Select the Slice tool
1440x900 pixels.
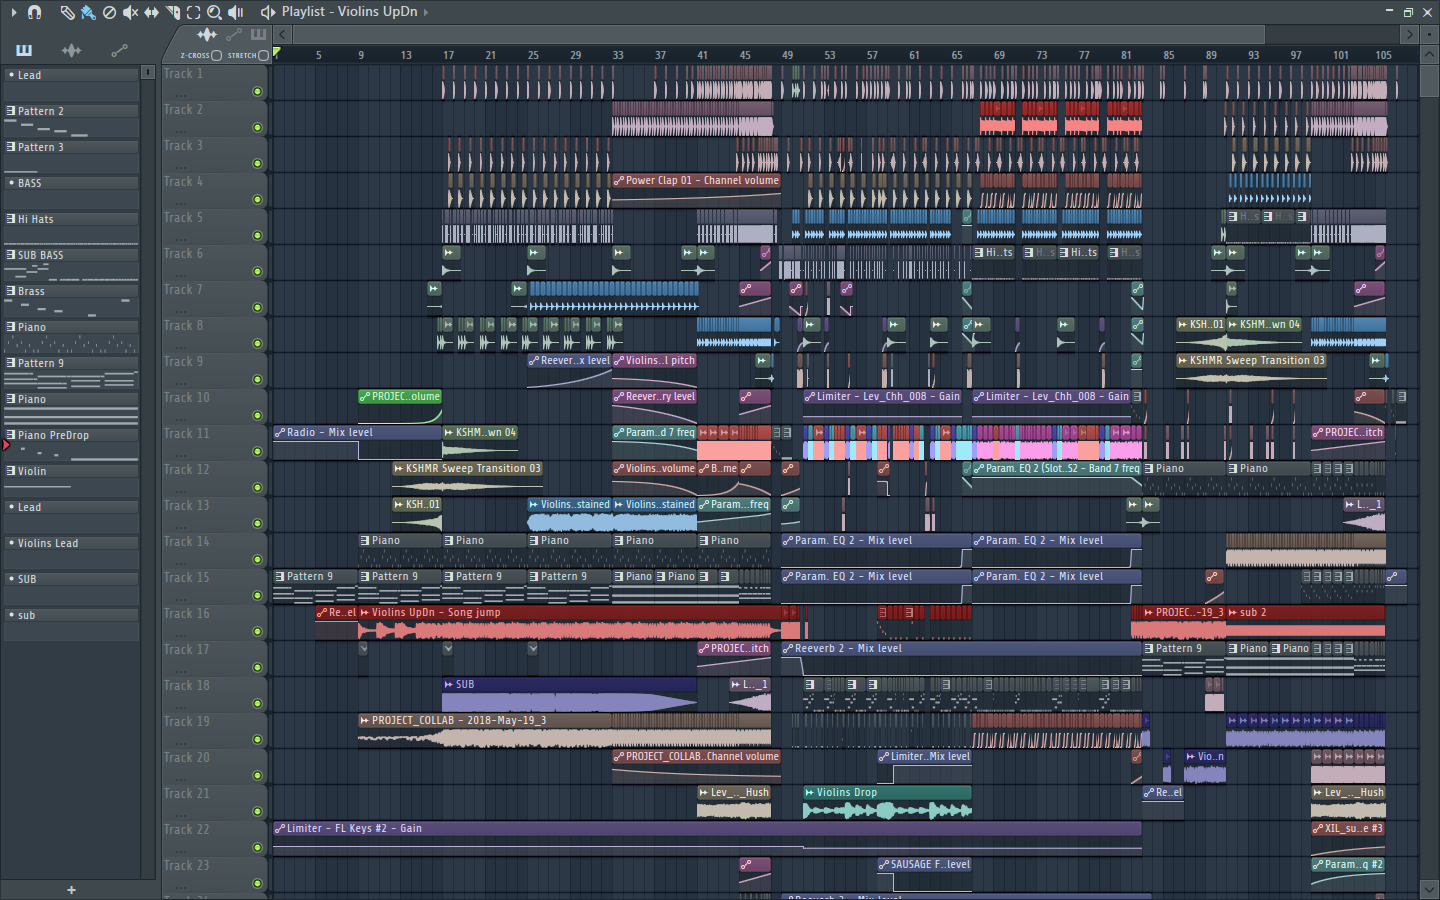[172, 12]
